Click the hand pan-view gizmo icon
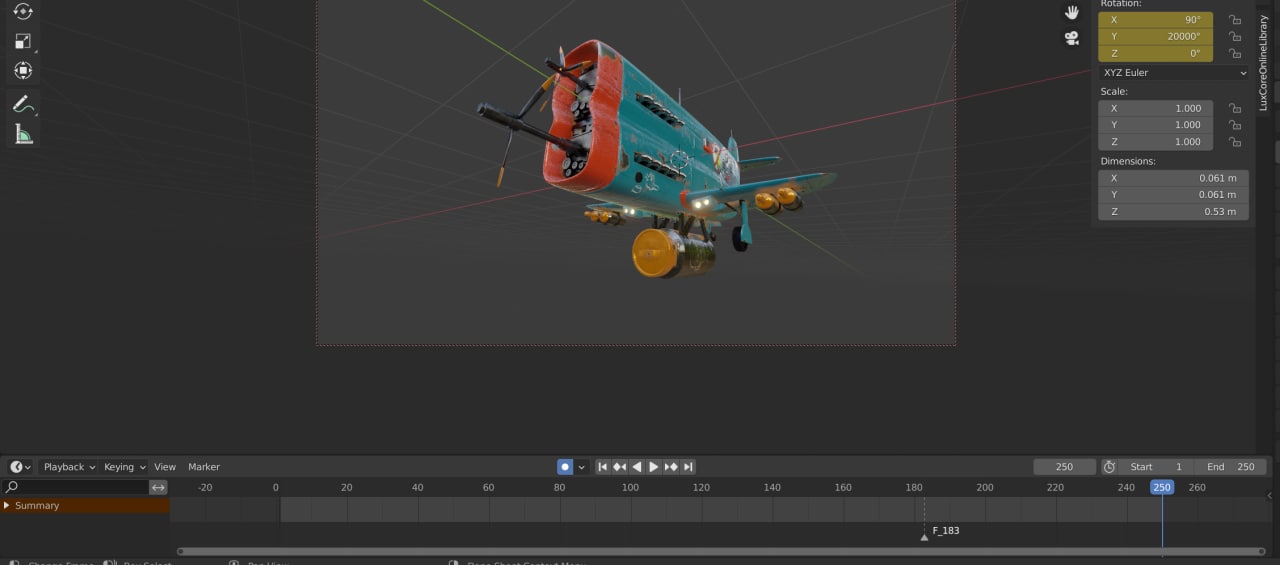 point(1072,12)
